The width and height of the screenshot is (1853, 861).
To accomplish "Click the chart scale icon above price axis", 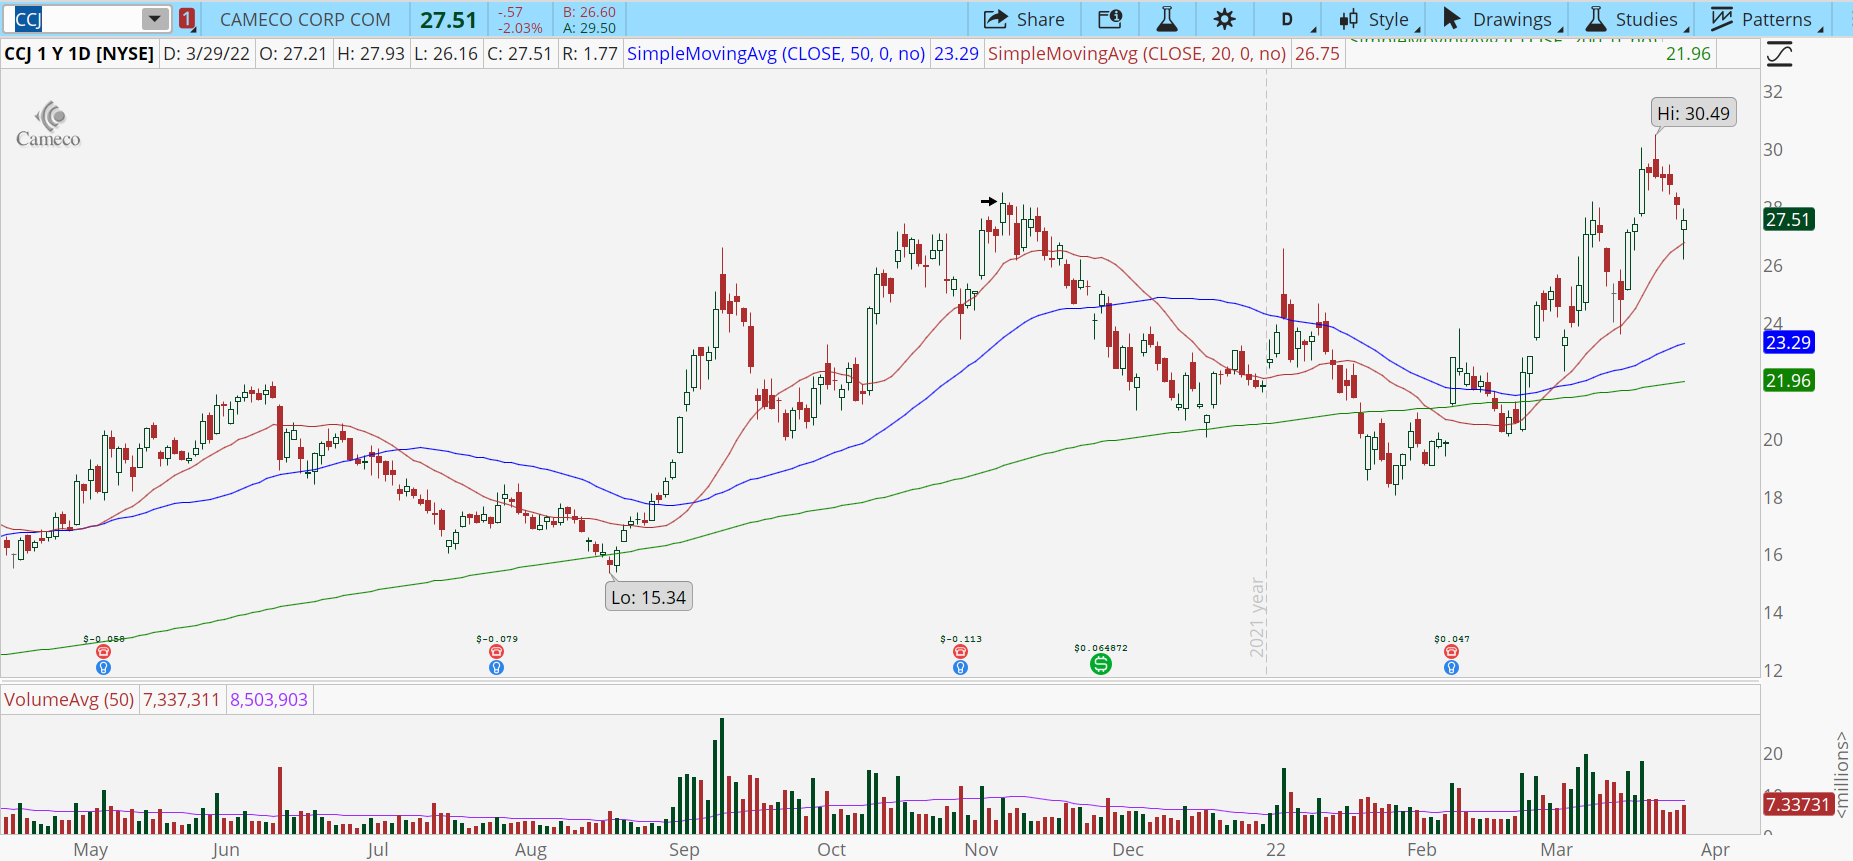I will (1780, 54).
